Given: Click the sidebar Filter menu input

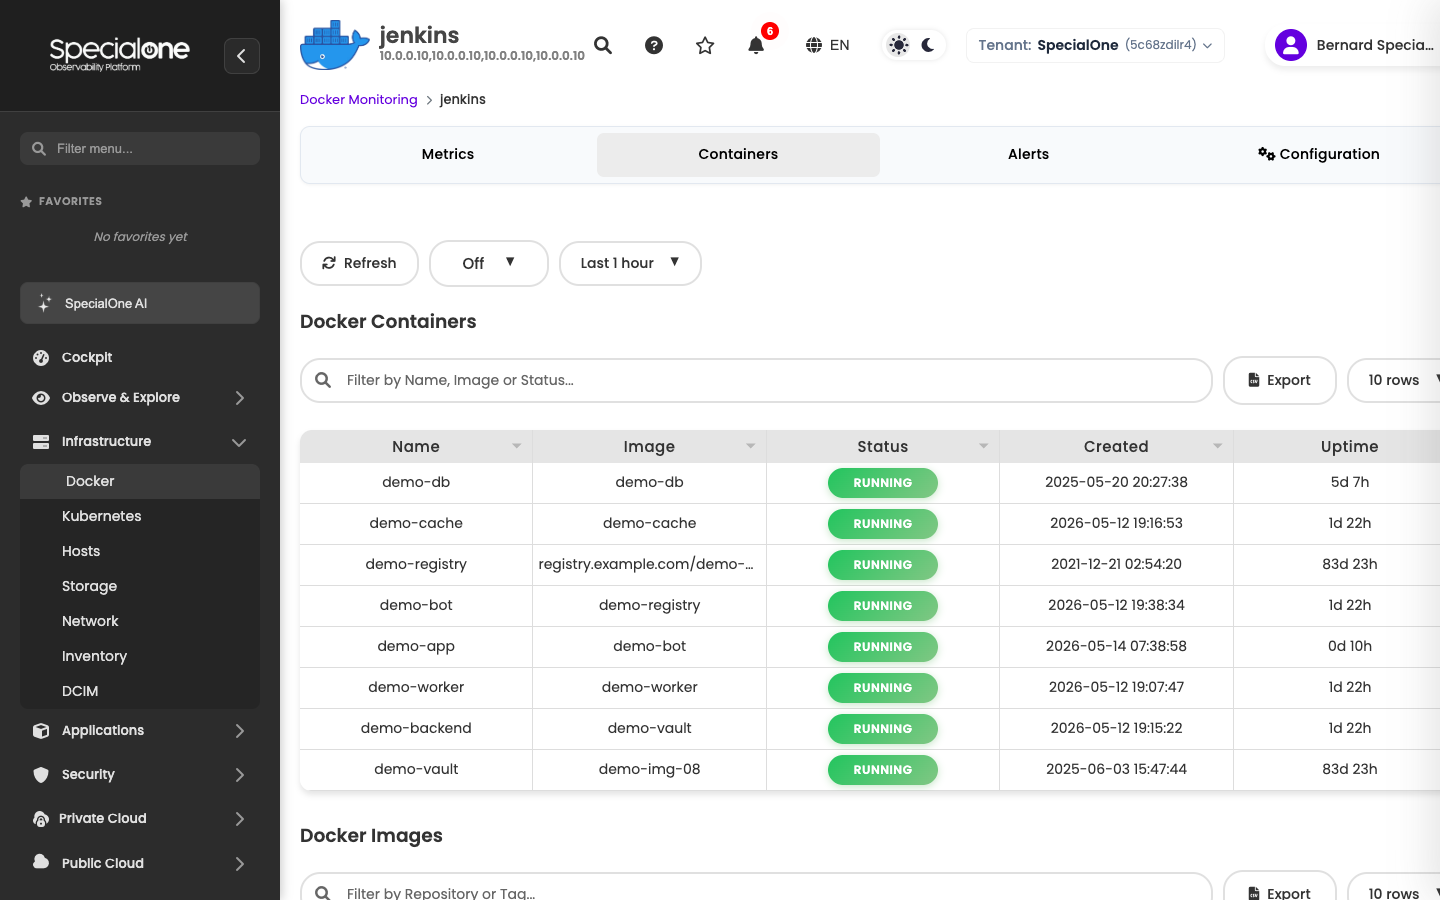Looking at the screenshot, I should coord(140,148).
